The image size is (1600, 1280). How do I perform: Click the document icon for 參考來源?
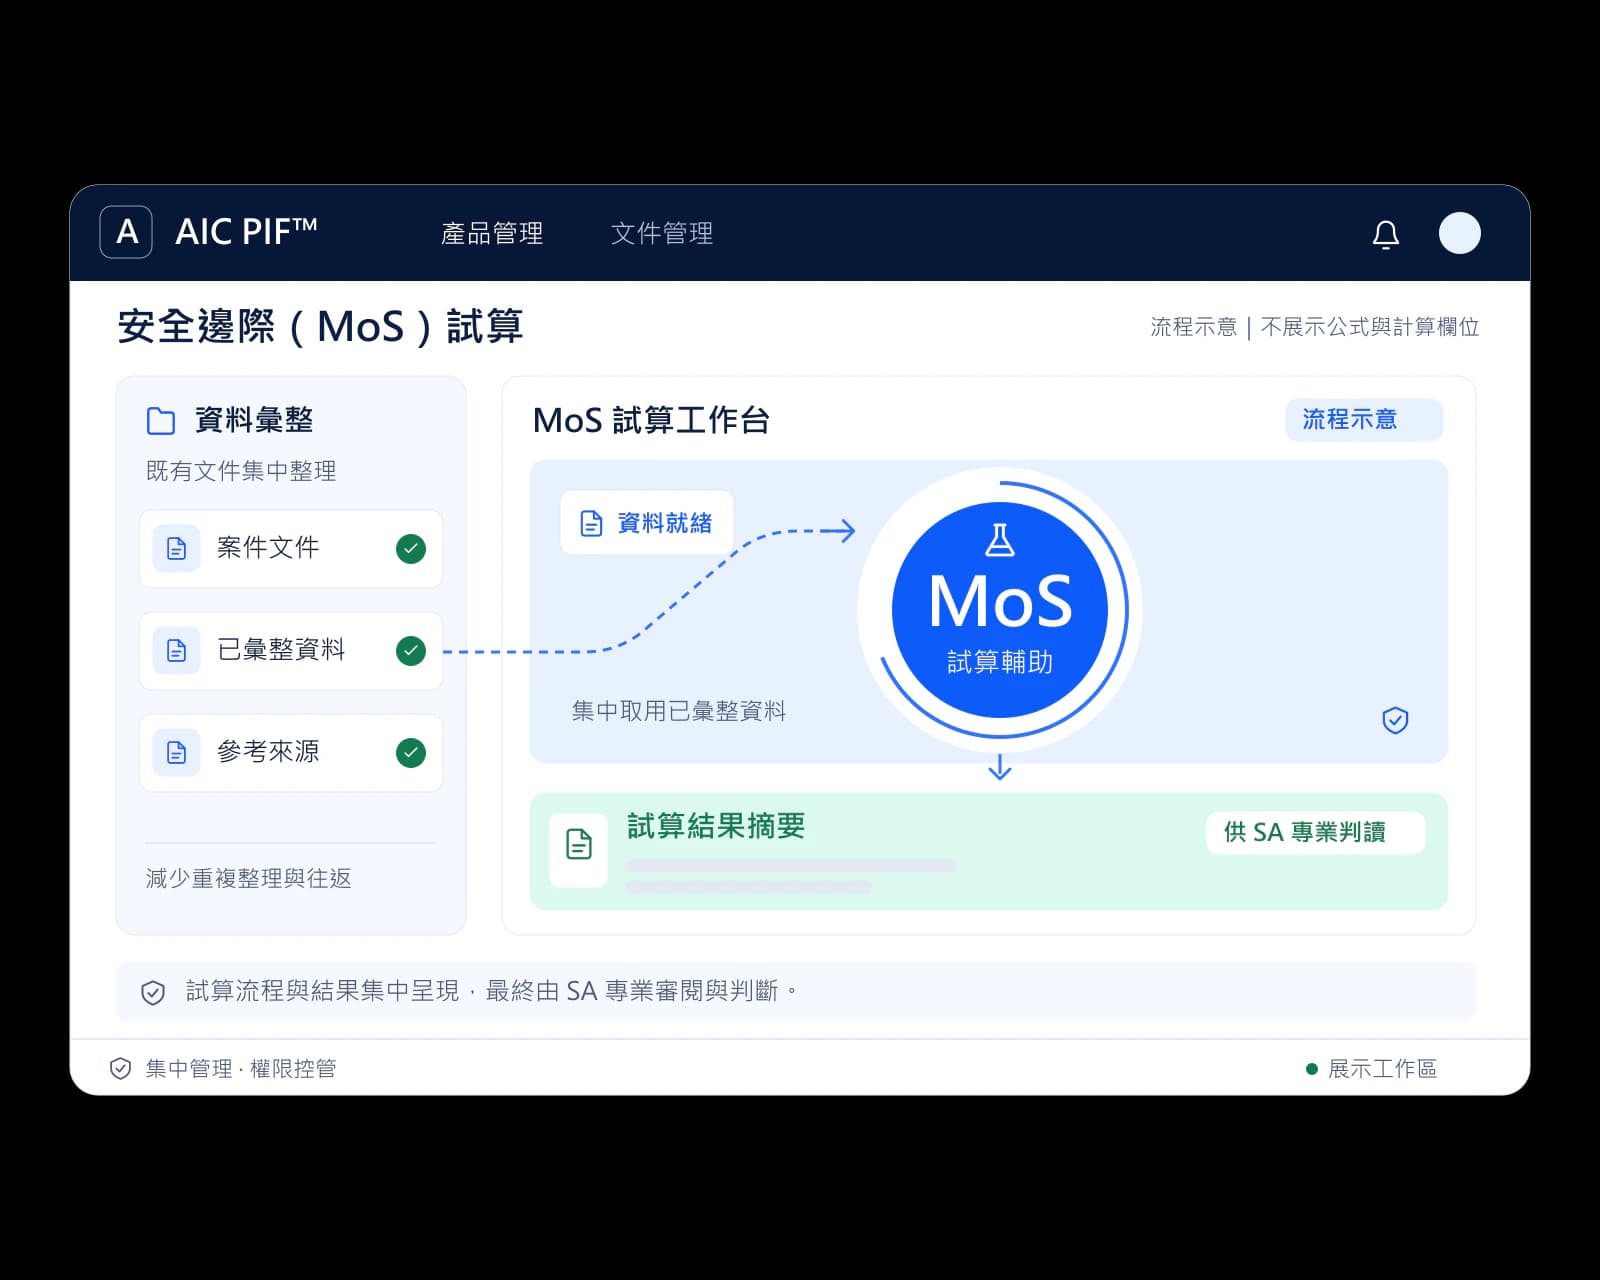[x=176, y=752]
